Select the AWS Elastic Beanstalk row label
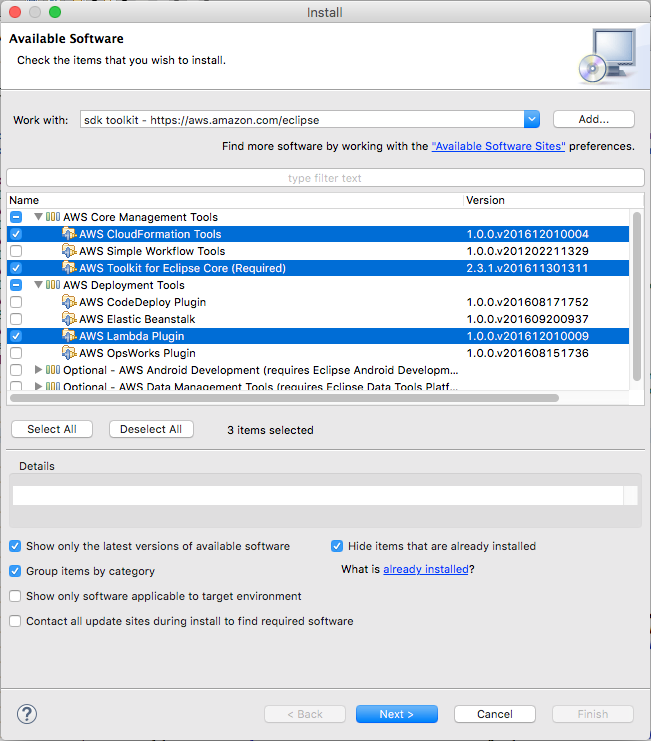This screenshot has height=741, width=651. coord(137,319)
